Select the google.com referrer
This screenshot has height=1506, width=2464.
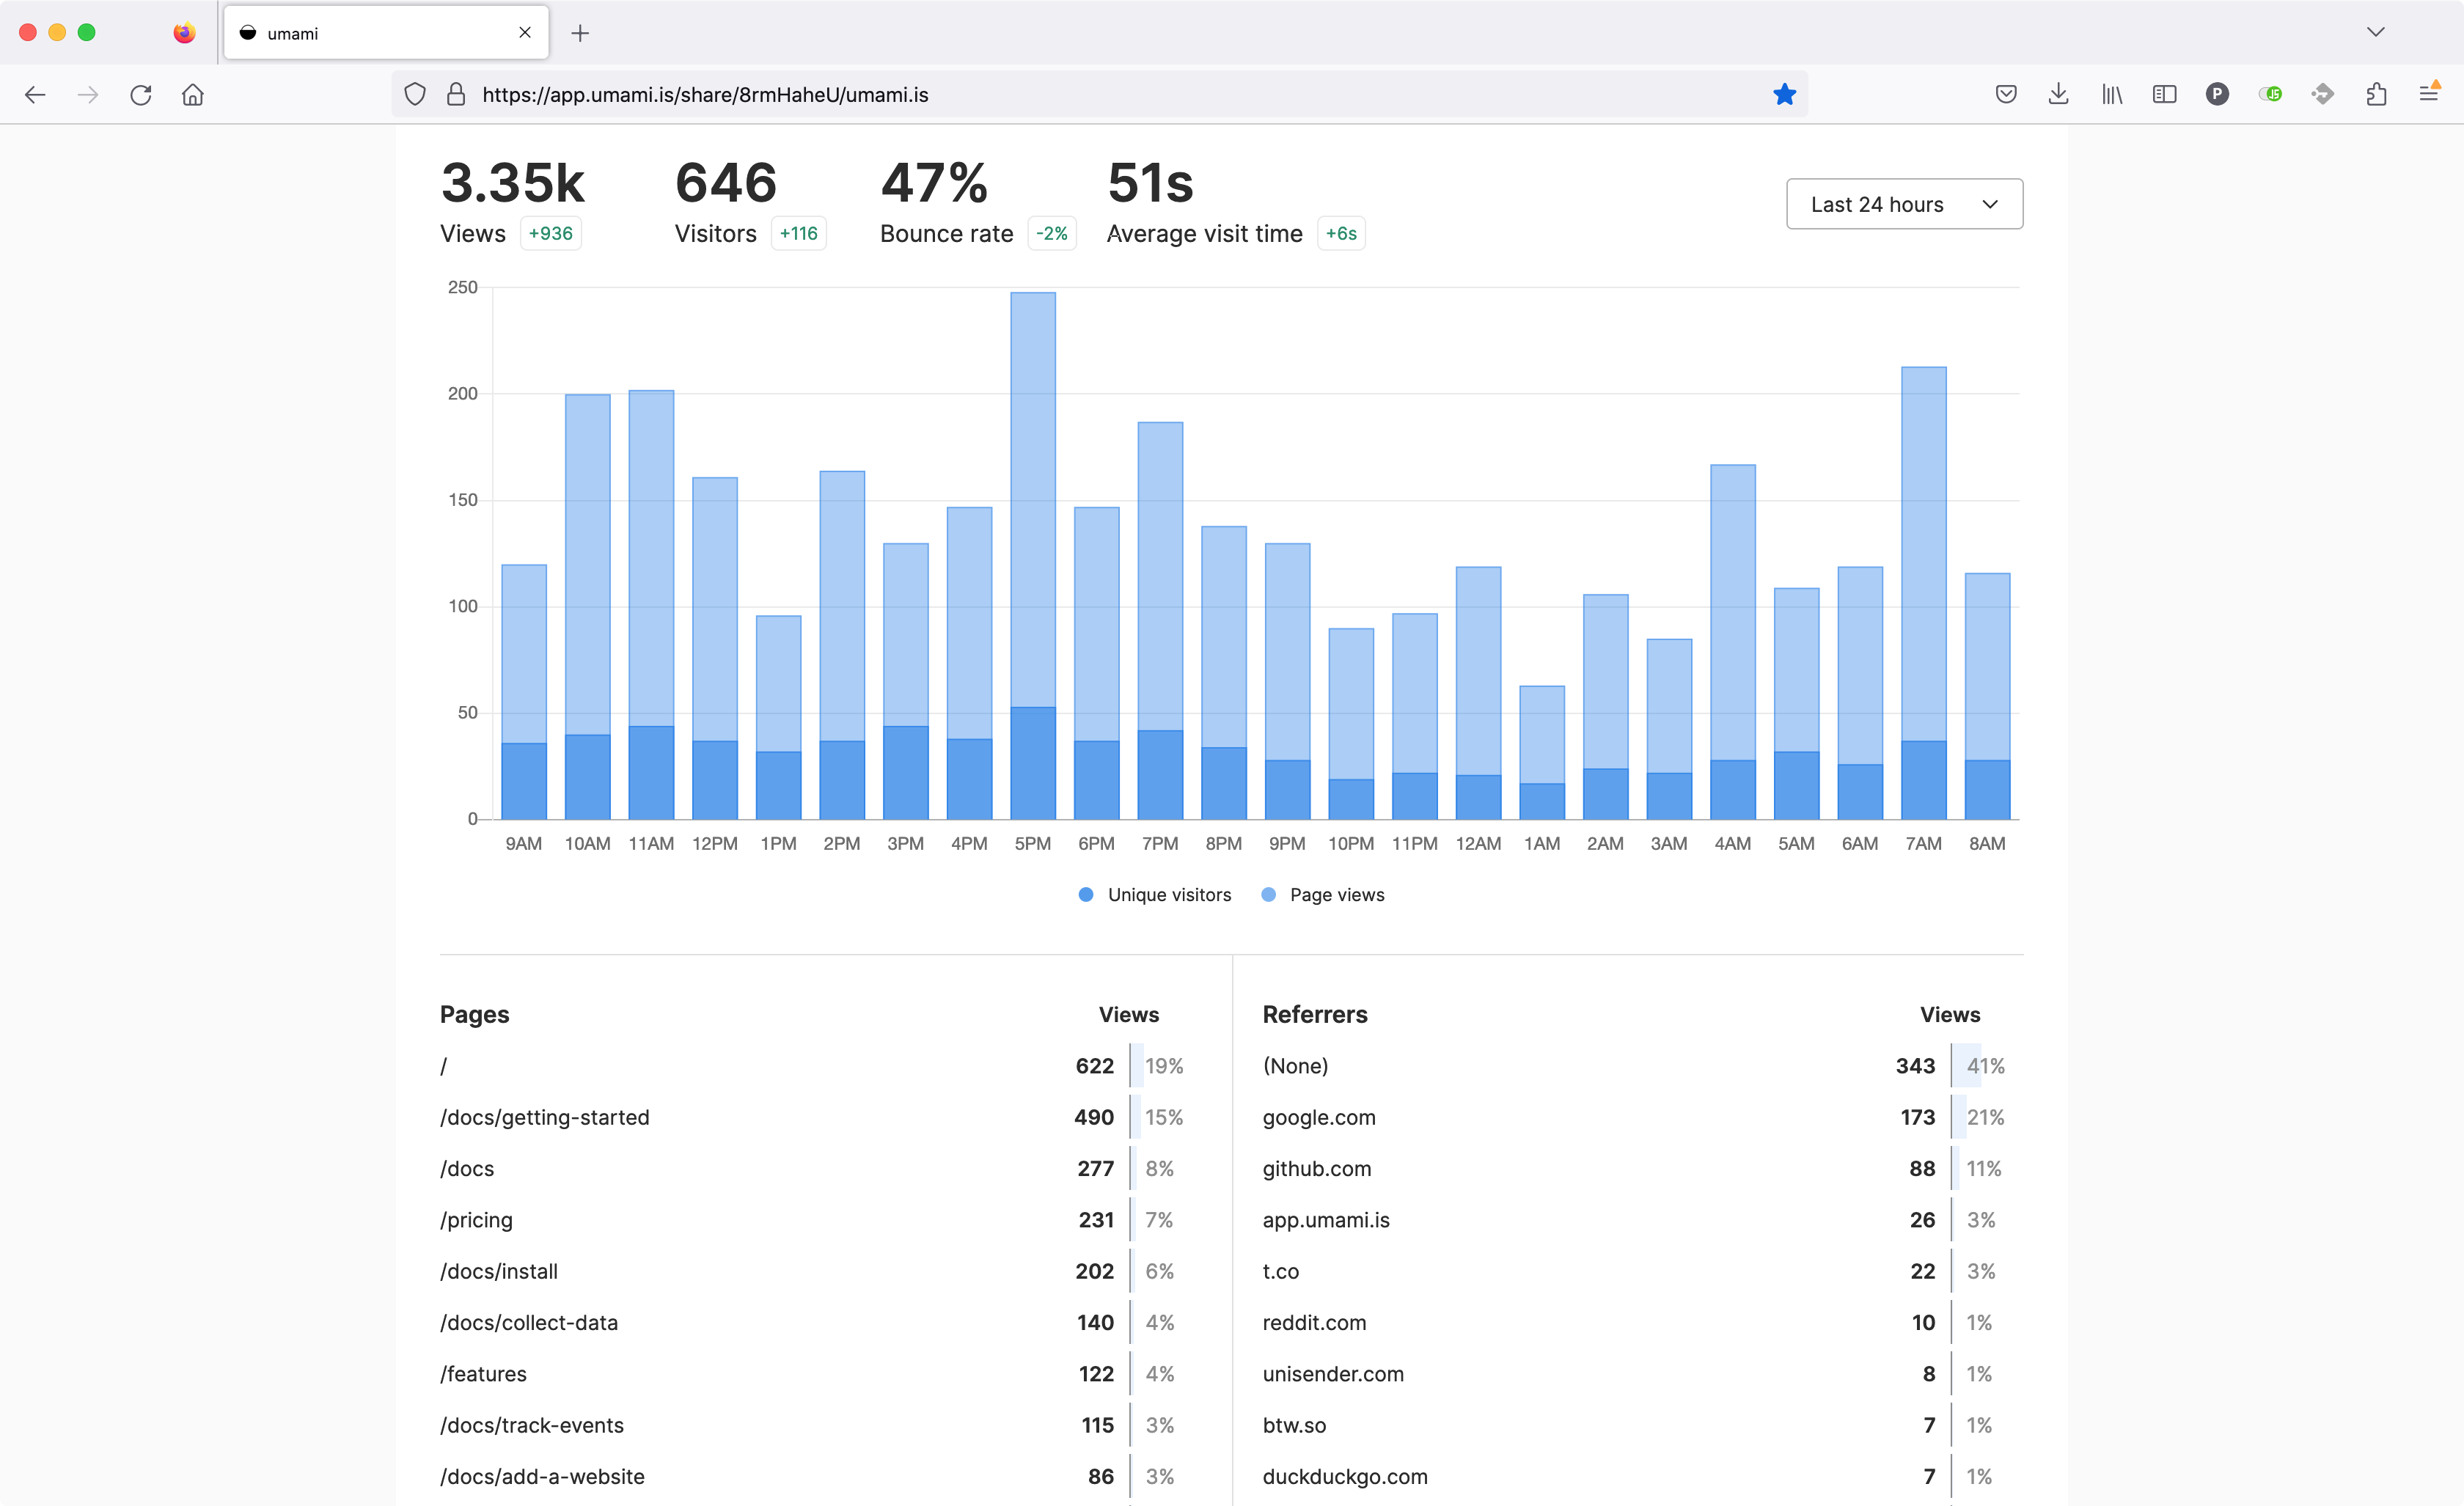click(1636, 1117)
